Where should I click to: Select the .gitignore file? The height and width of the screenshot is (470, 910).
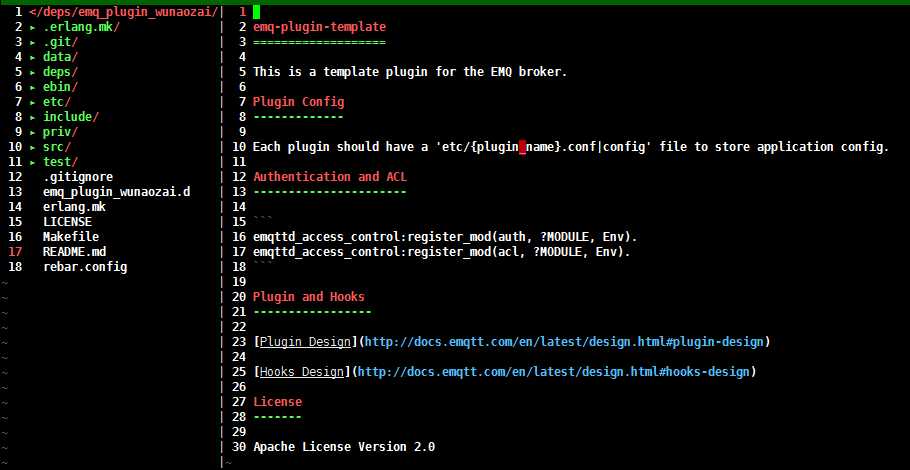(78, 177)
